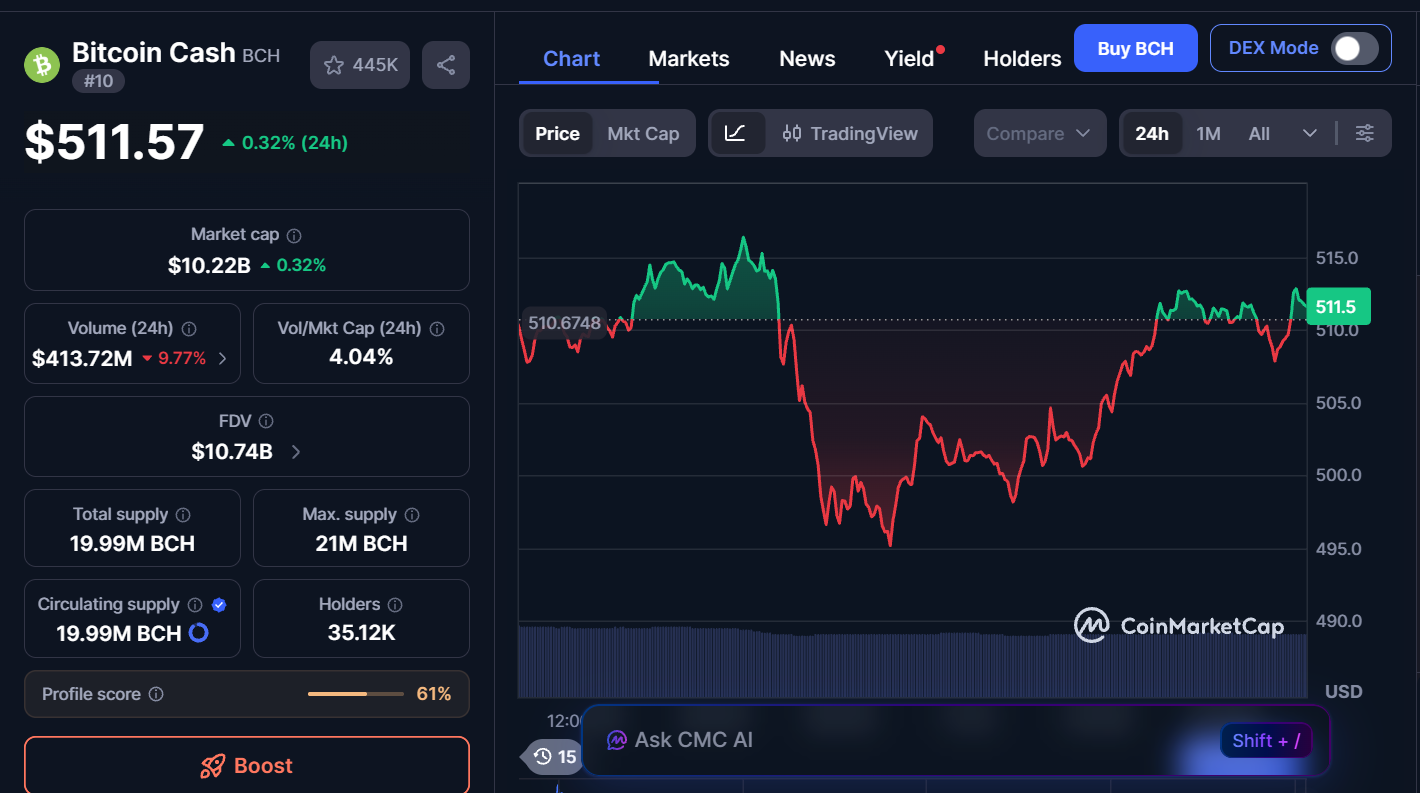The height and width of the screenshot is (793, 1420).
Task: Switch chart from Price to Mkt Cap
Action: coord(644,133)
